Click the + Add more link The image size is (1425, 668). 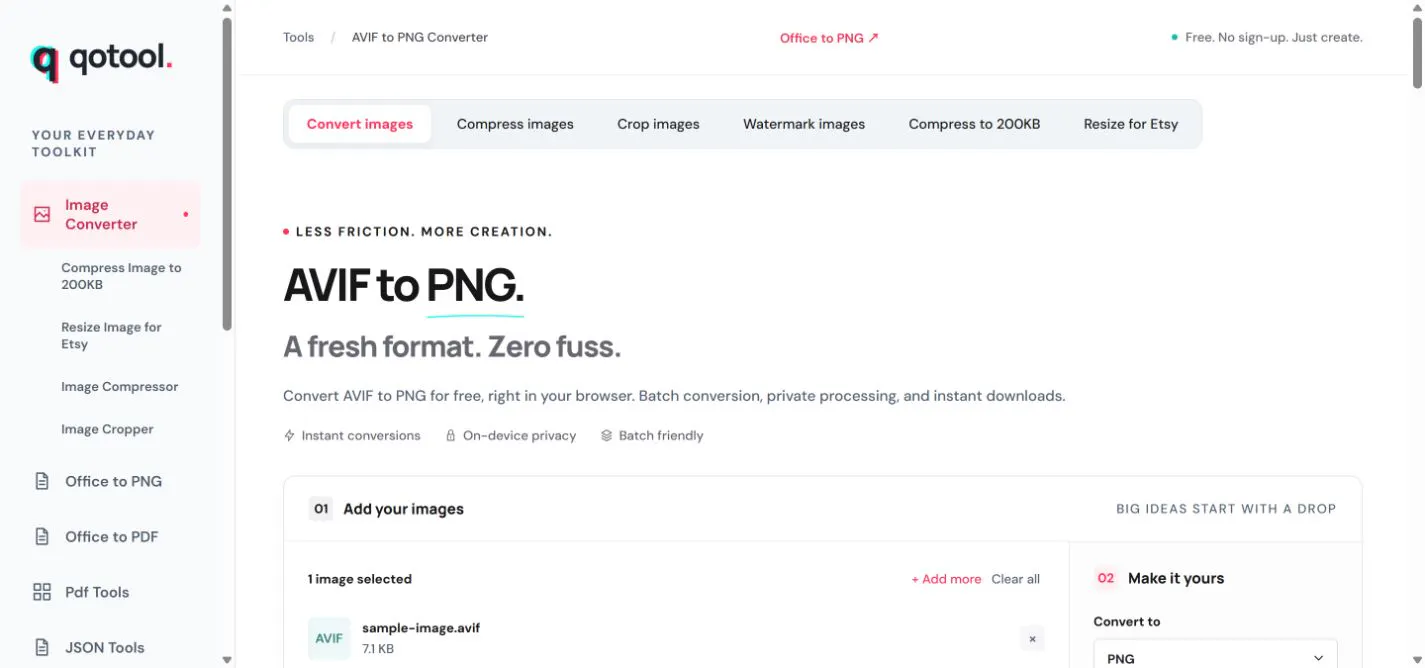pyautogui.click(x=946, y=579)
